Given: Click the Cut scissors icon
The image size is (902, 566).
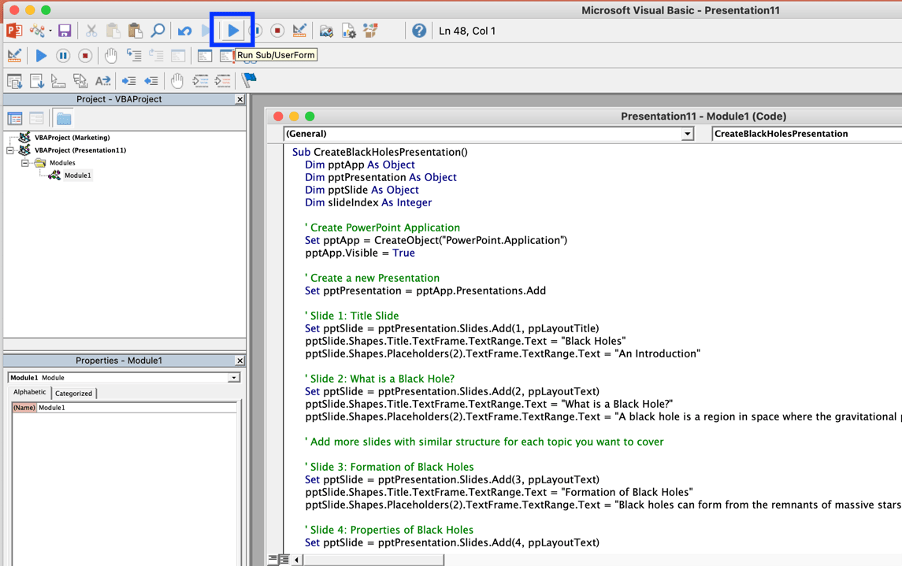Looking at the screenshot, I should pyautogui.click(x=91, y=30).
